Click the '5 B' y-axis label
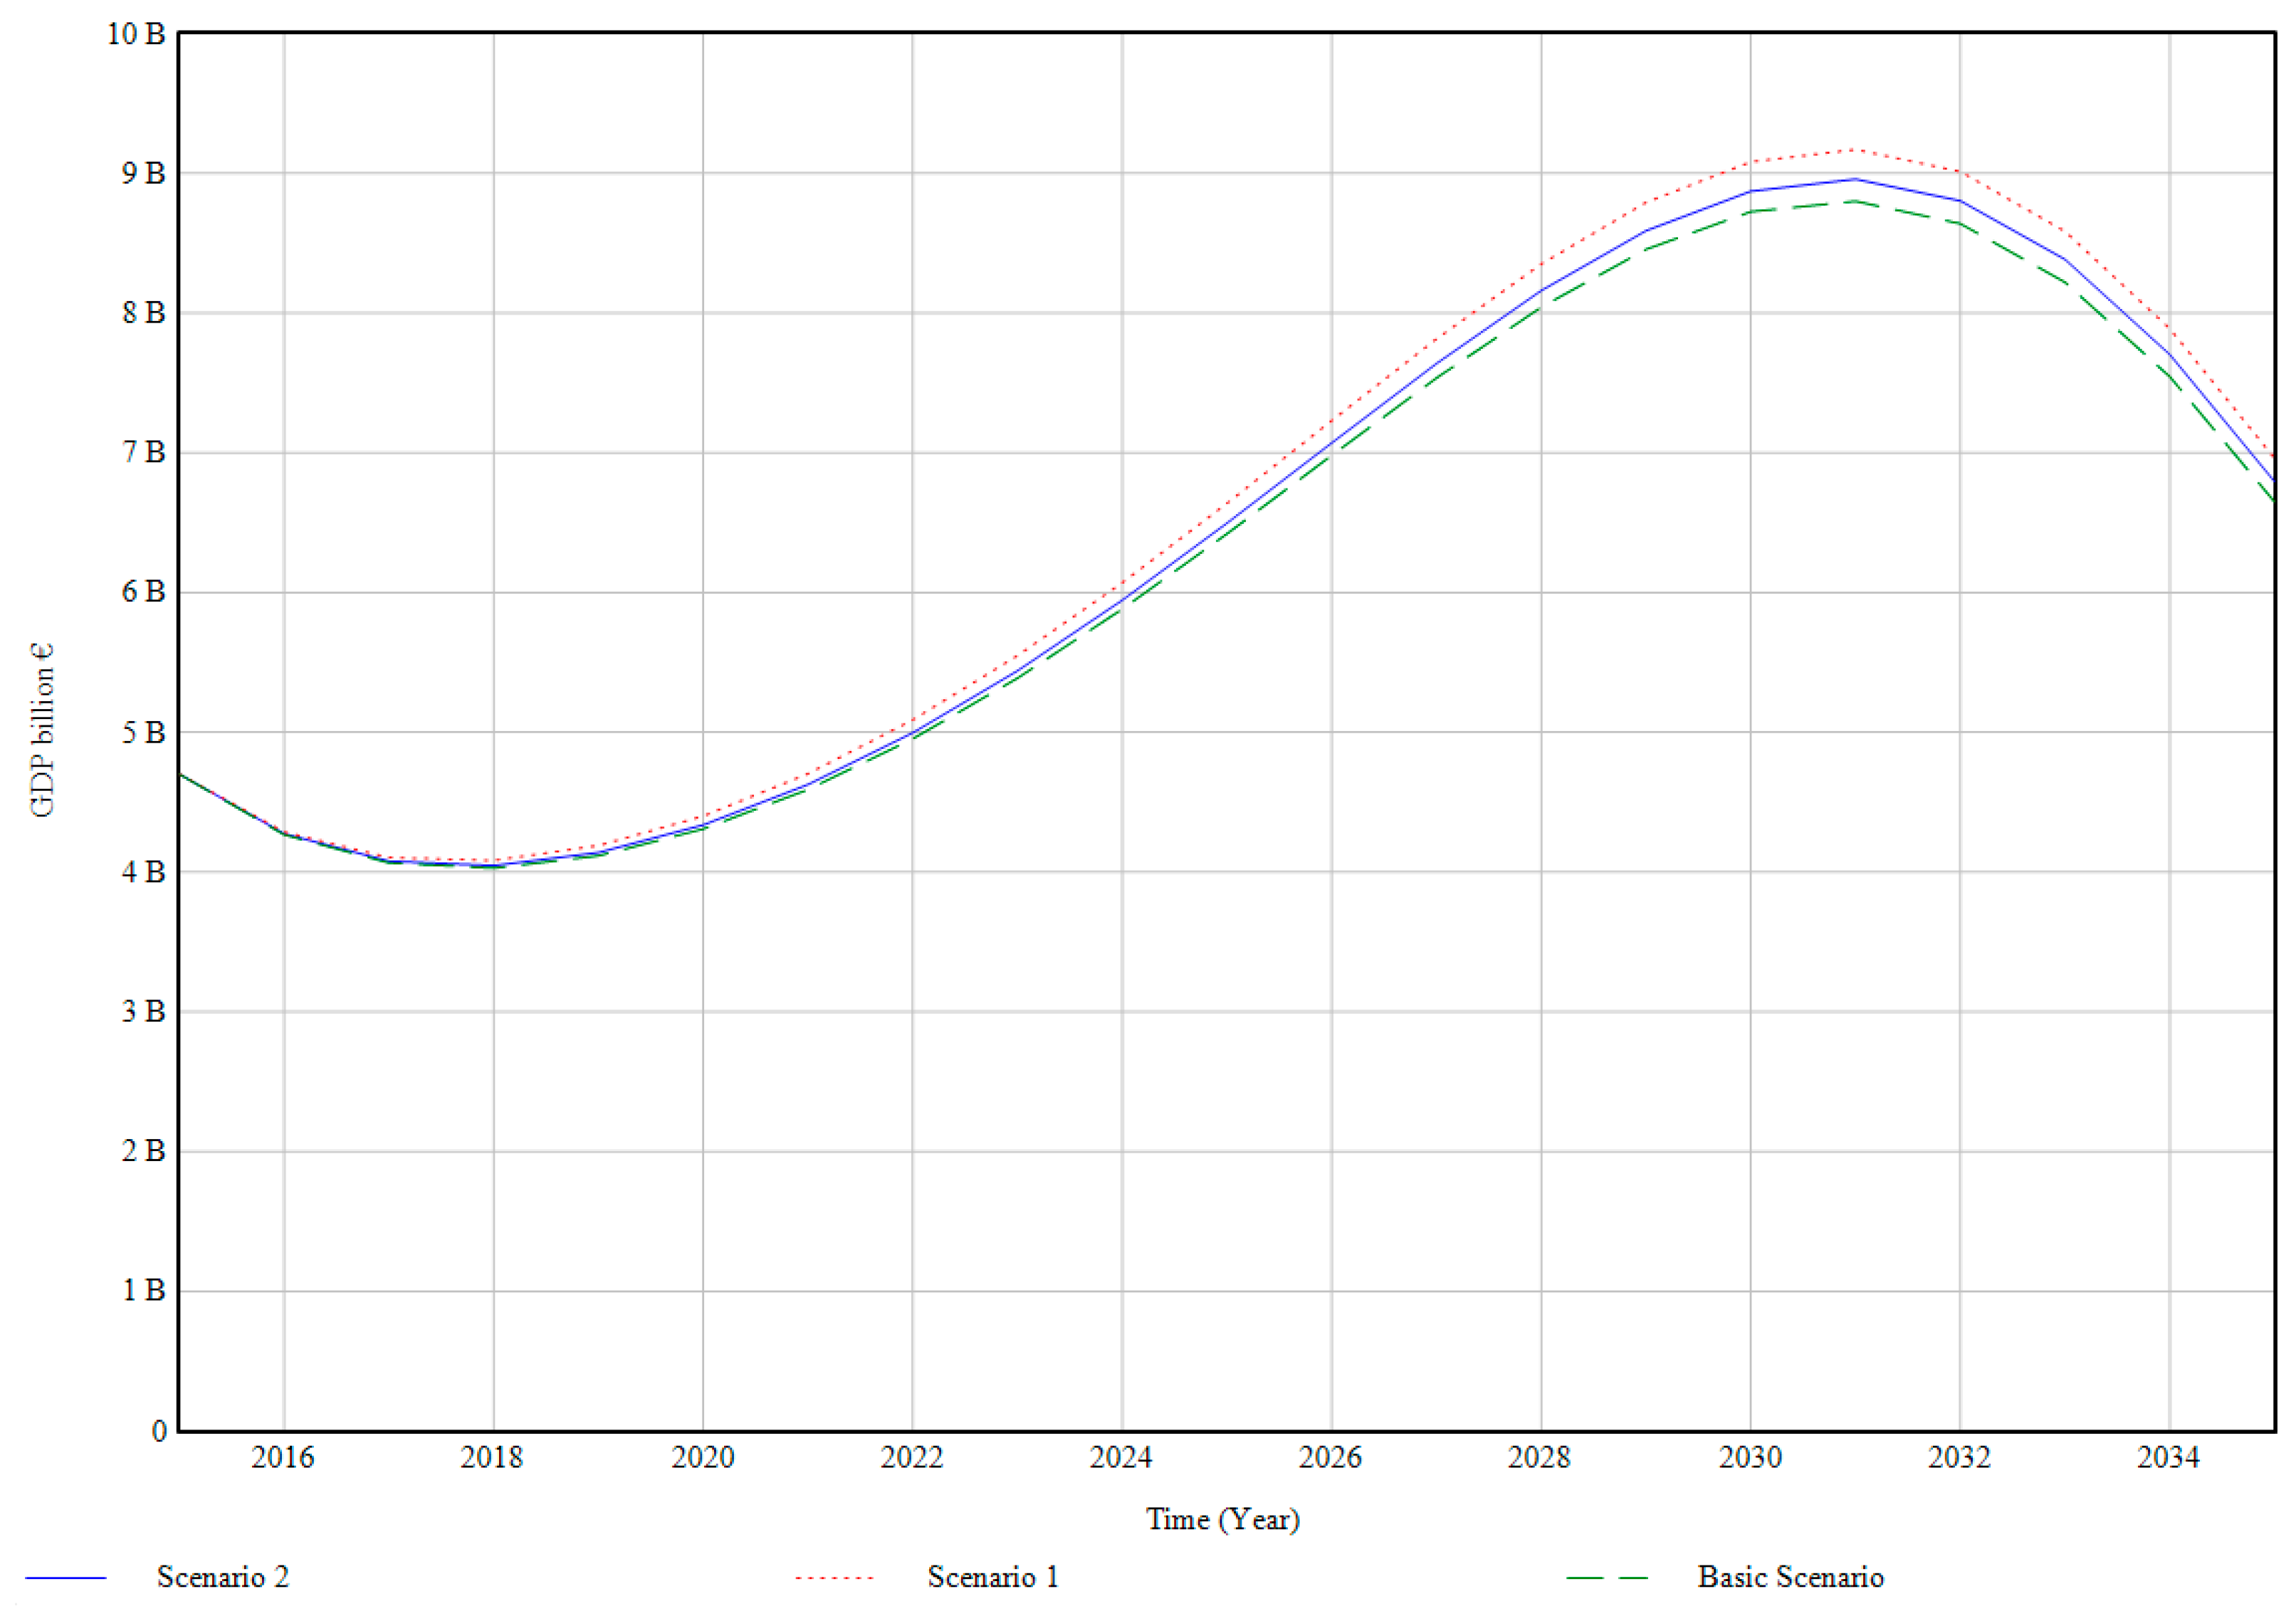This screenshot has height=1616, width=2296. pos(144,732)
